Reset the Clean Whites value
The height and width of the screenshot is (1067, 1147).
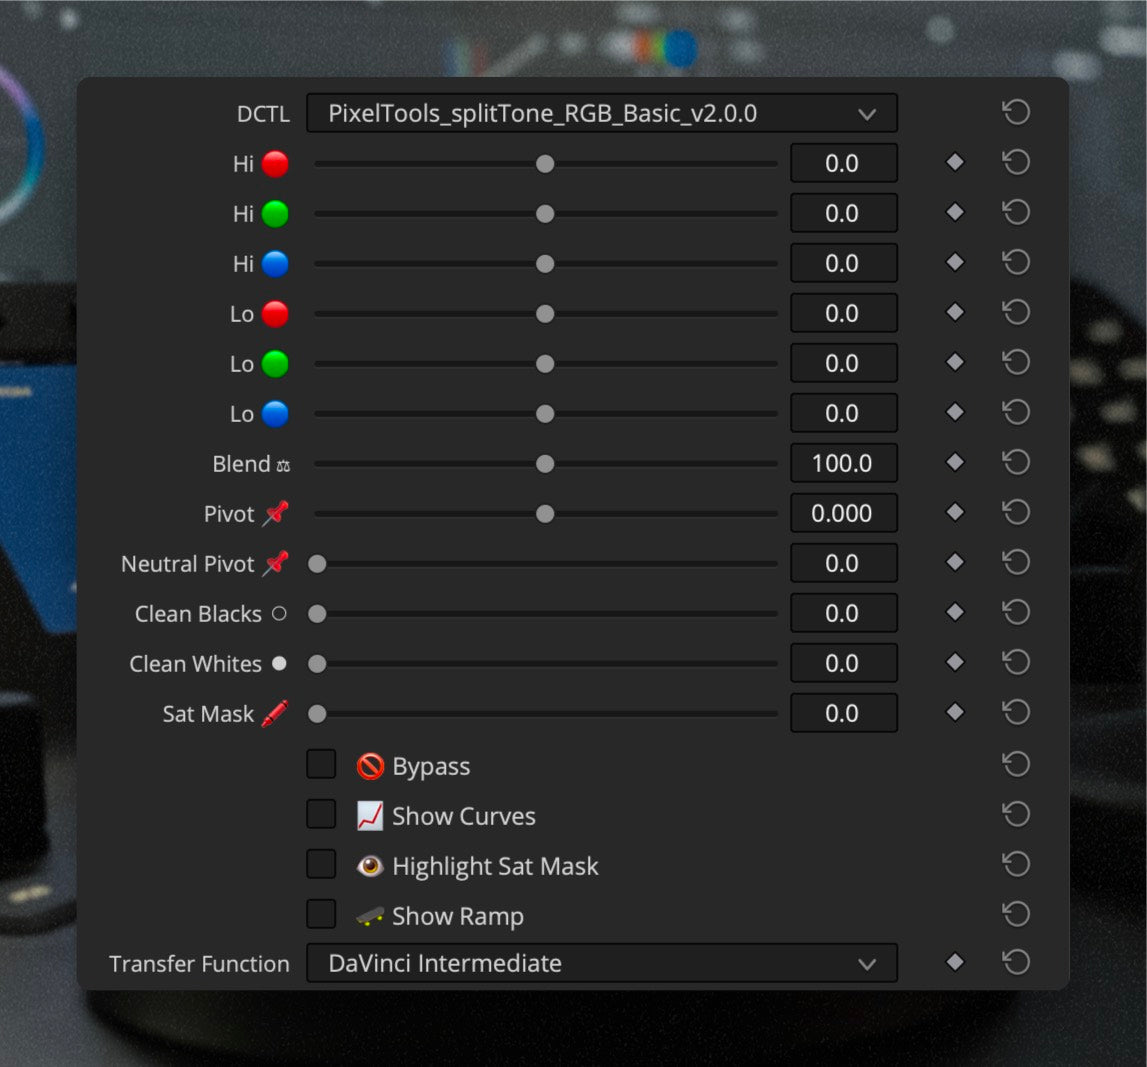[x=1016, y=663]
